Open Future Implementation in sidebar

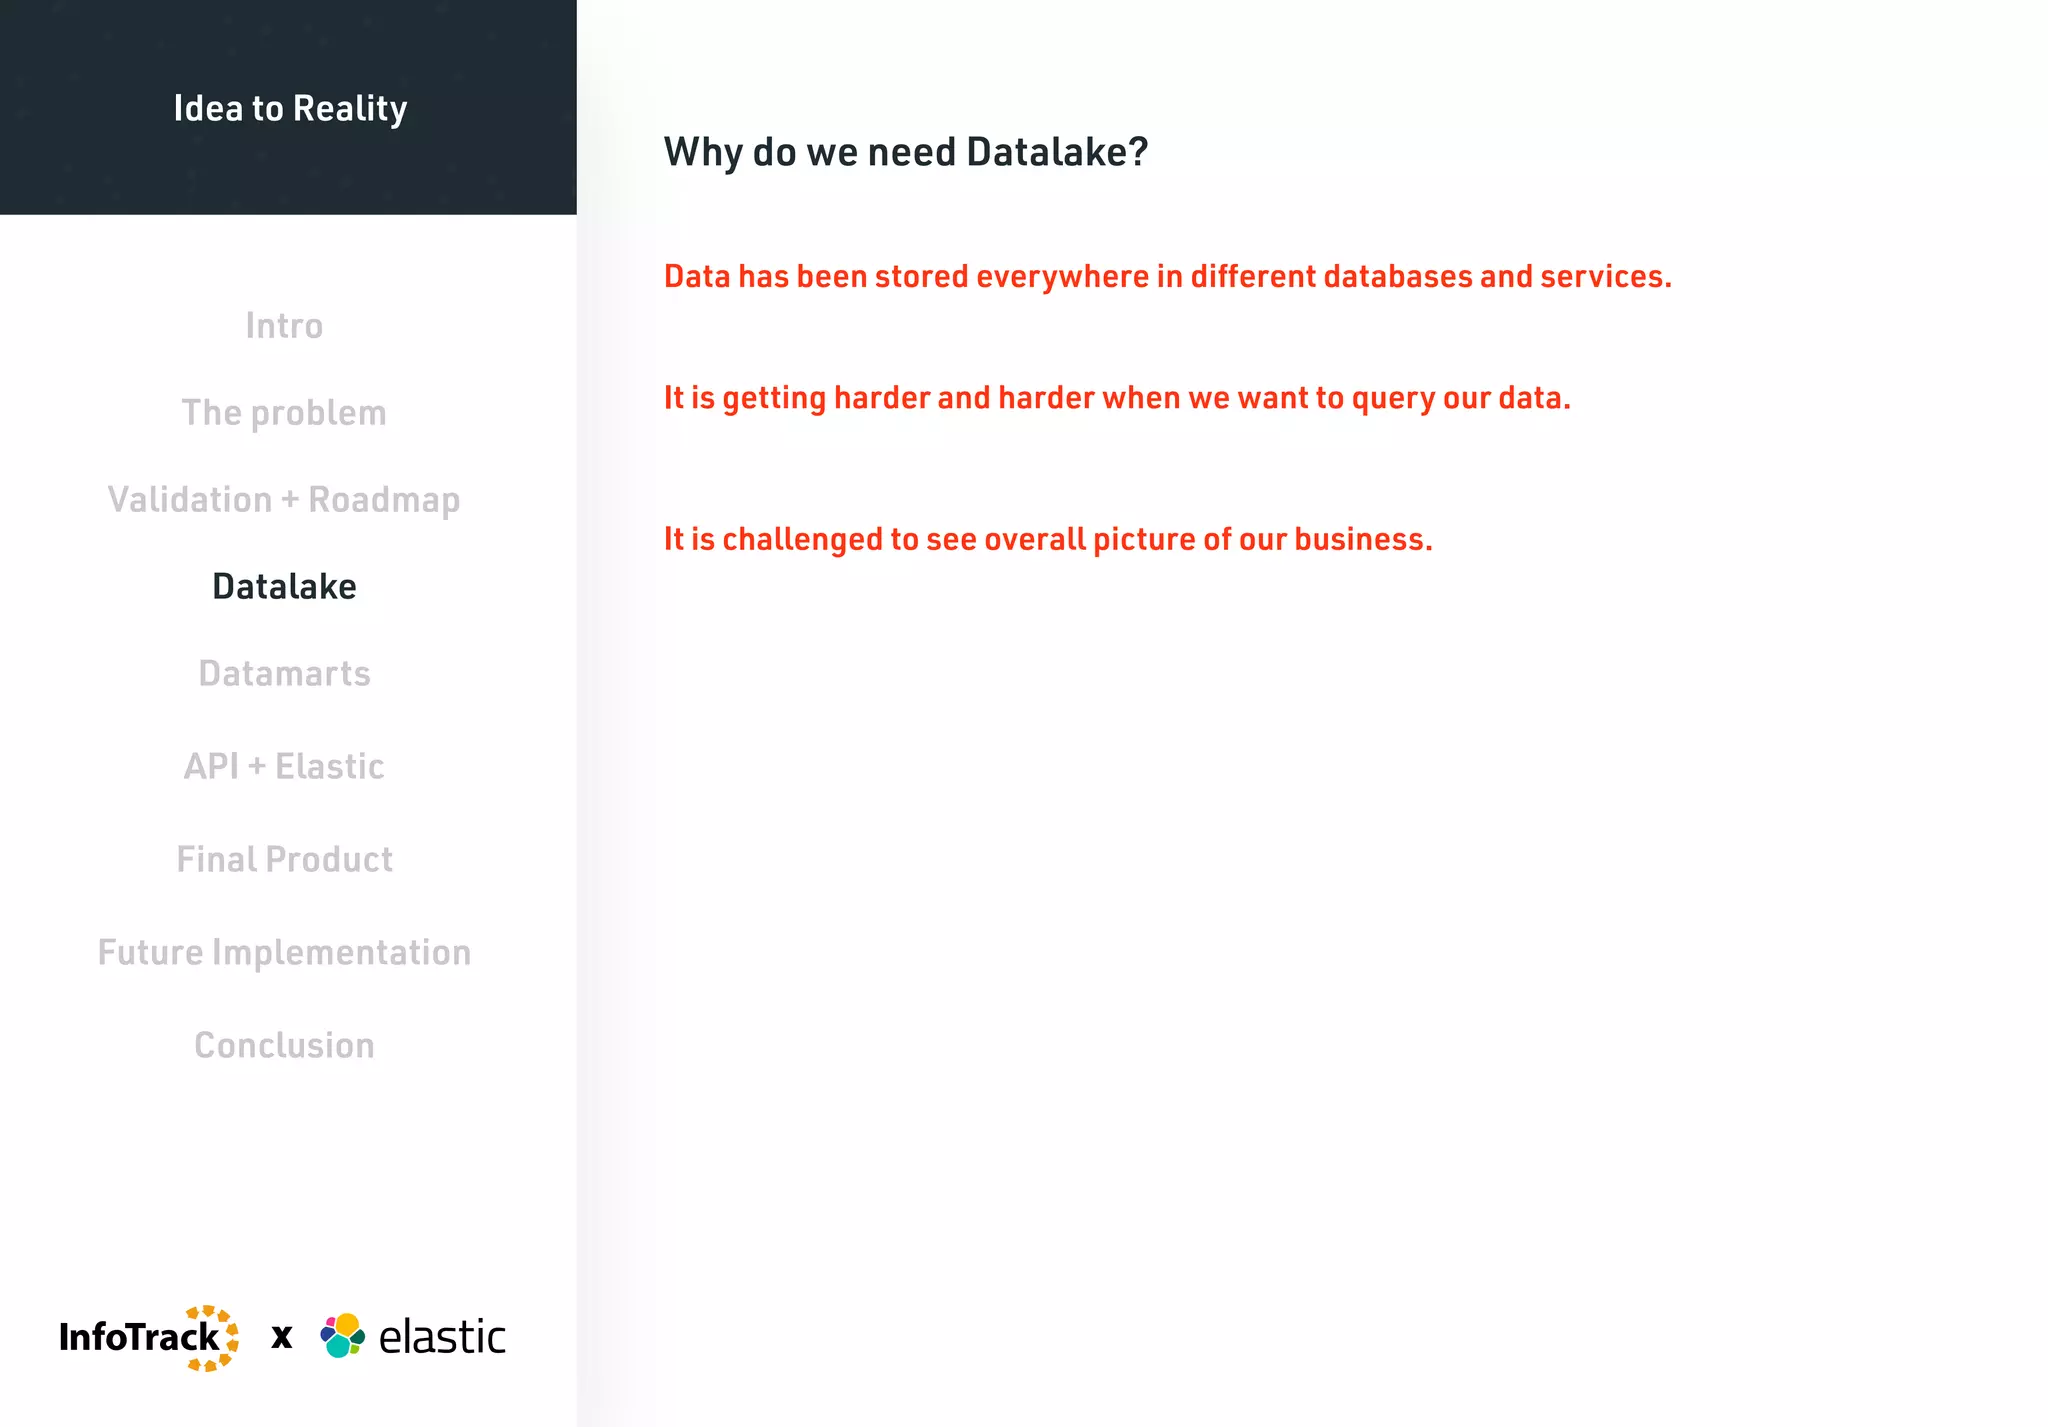284,953
